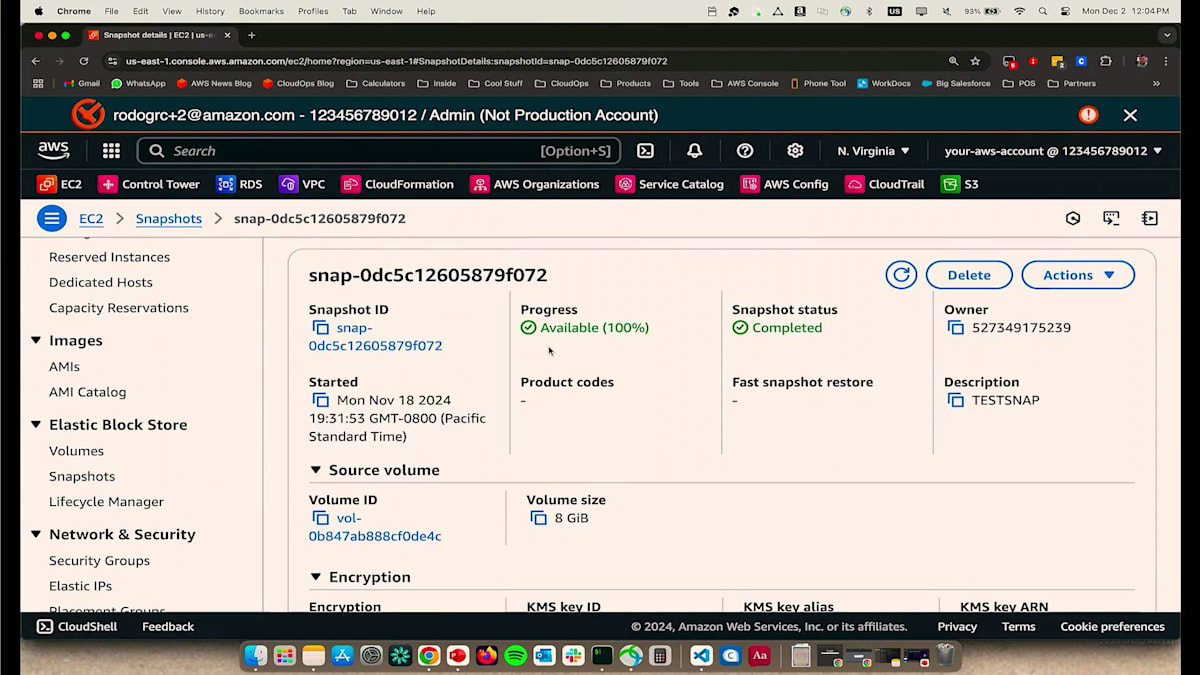Image resolution: width=1200 pixels, height=675 pixels.
Task: Open RDS service shortcut
Action: [x=239, y=184]
